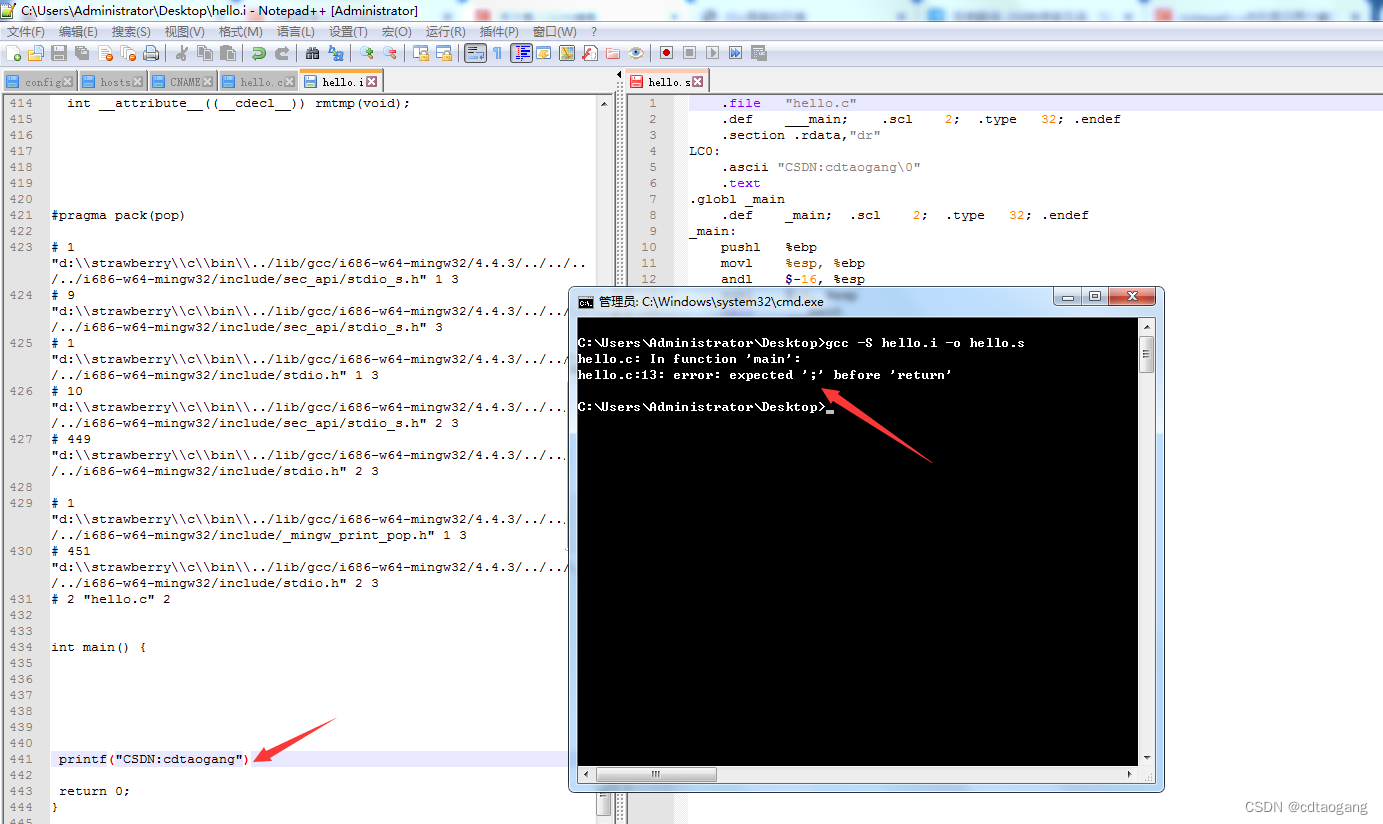Click the cmd scrollbar up arrow

1147,327
